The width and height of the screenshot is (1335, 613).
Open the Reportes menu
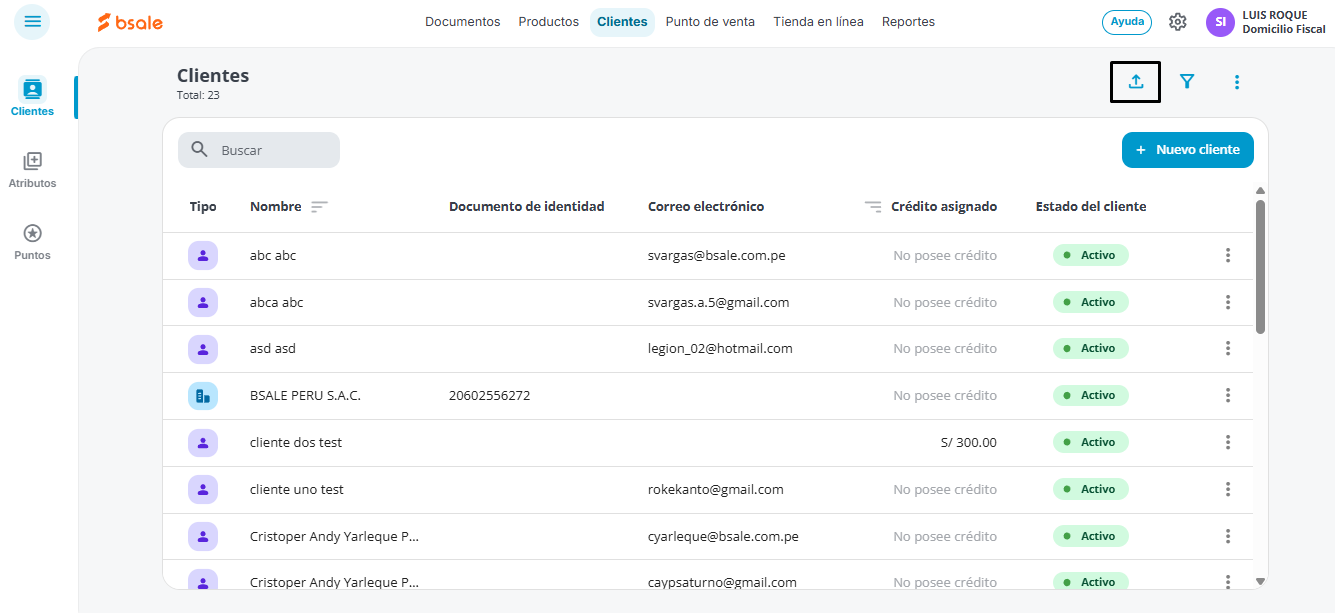pyautogui.click(x=908, y=22)
